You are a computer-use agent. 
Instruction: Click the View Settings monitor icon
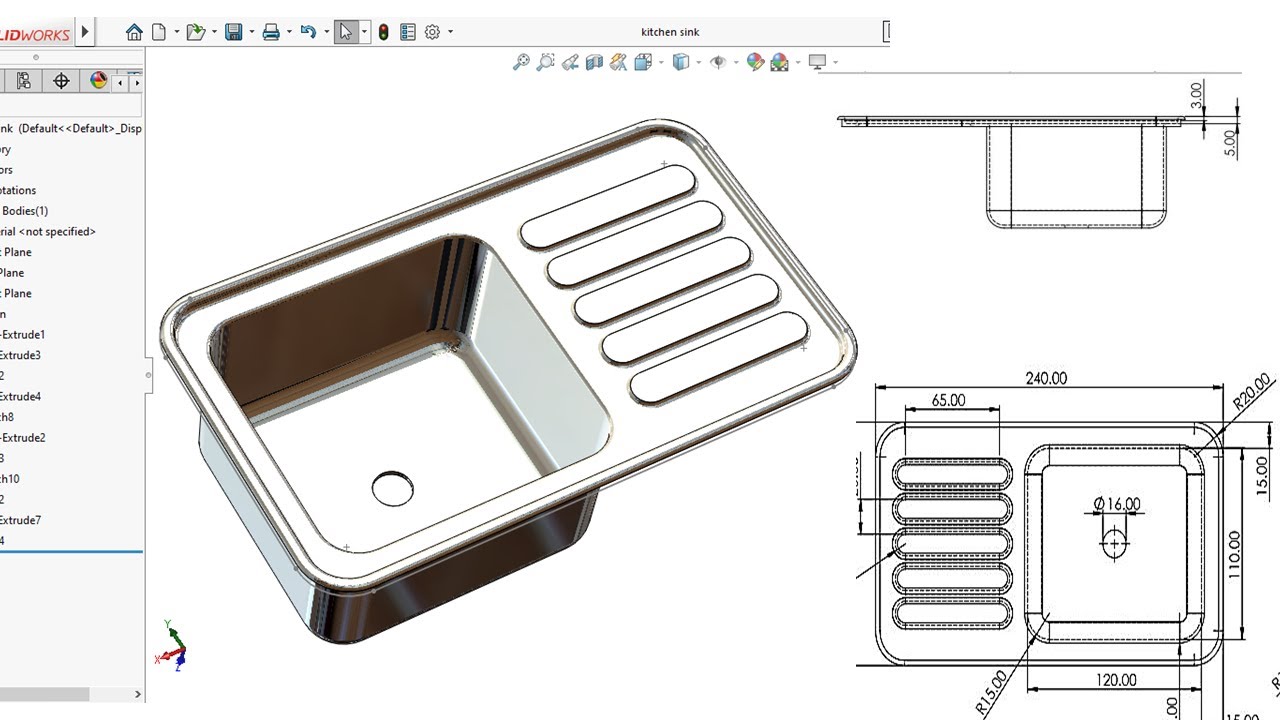817,62
